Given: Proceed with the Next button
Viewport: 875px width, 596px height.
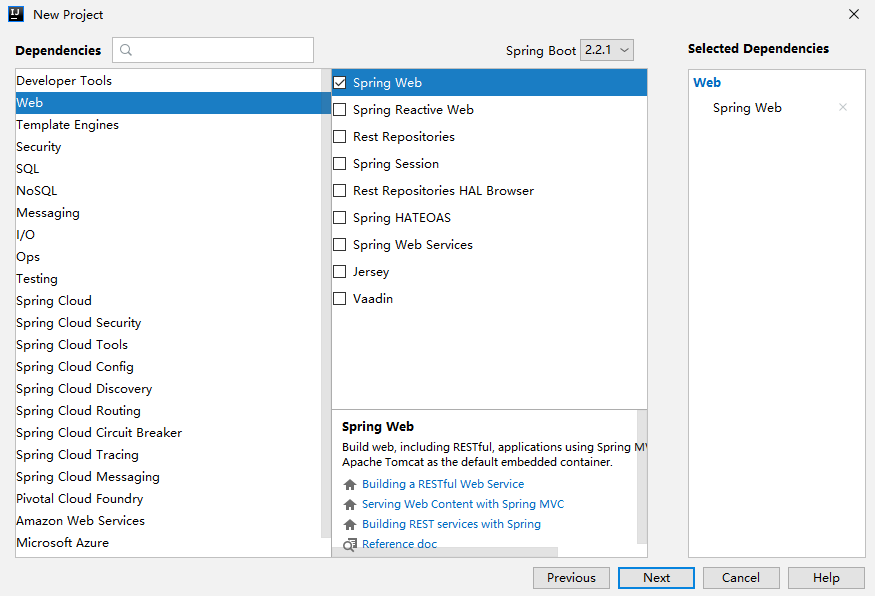Looking at the screenshot, I should tap(656, 578).
